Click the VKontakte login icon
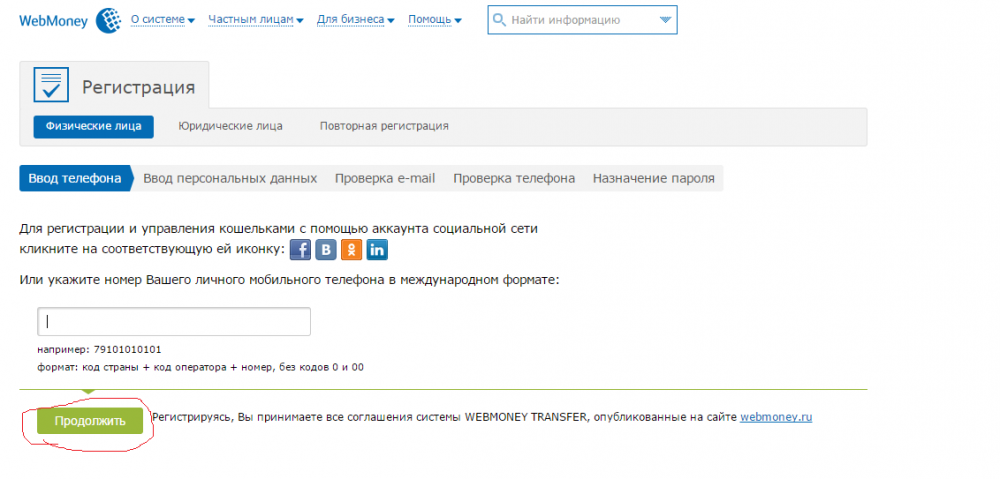This screenshot has height=479, width=1000. coord(326,250)
